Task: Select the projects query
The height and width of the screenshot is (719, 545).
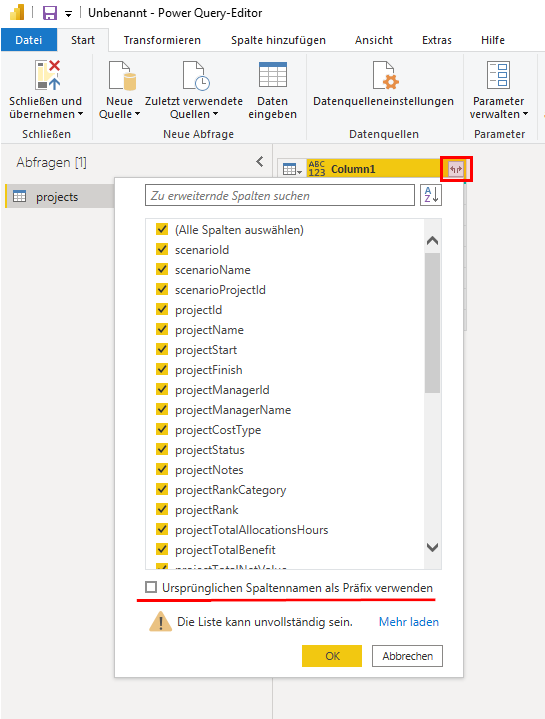Action: (x=60, y=197)
